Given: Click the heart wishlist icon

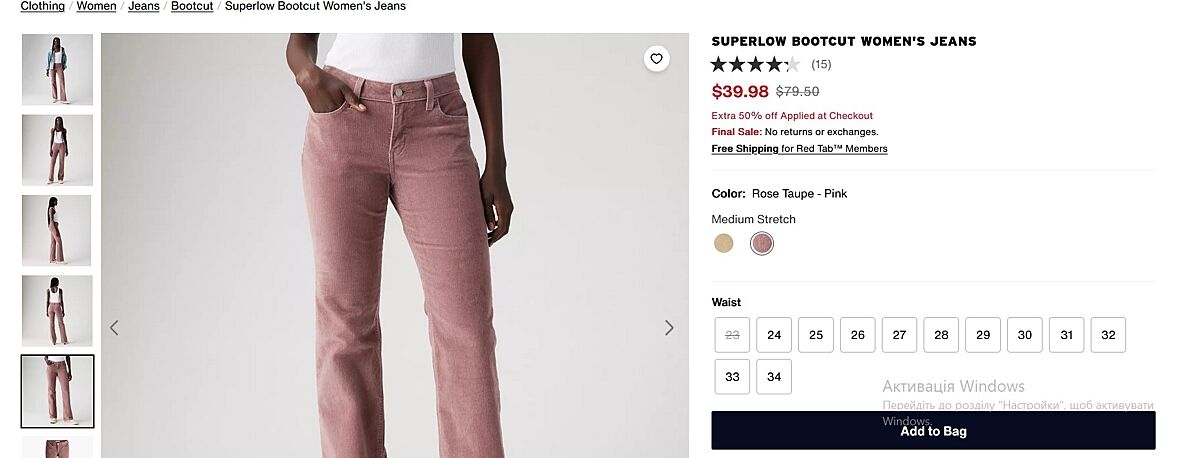Looking at the screenshot, I should [656, 59].
